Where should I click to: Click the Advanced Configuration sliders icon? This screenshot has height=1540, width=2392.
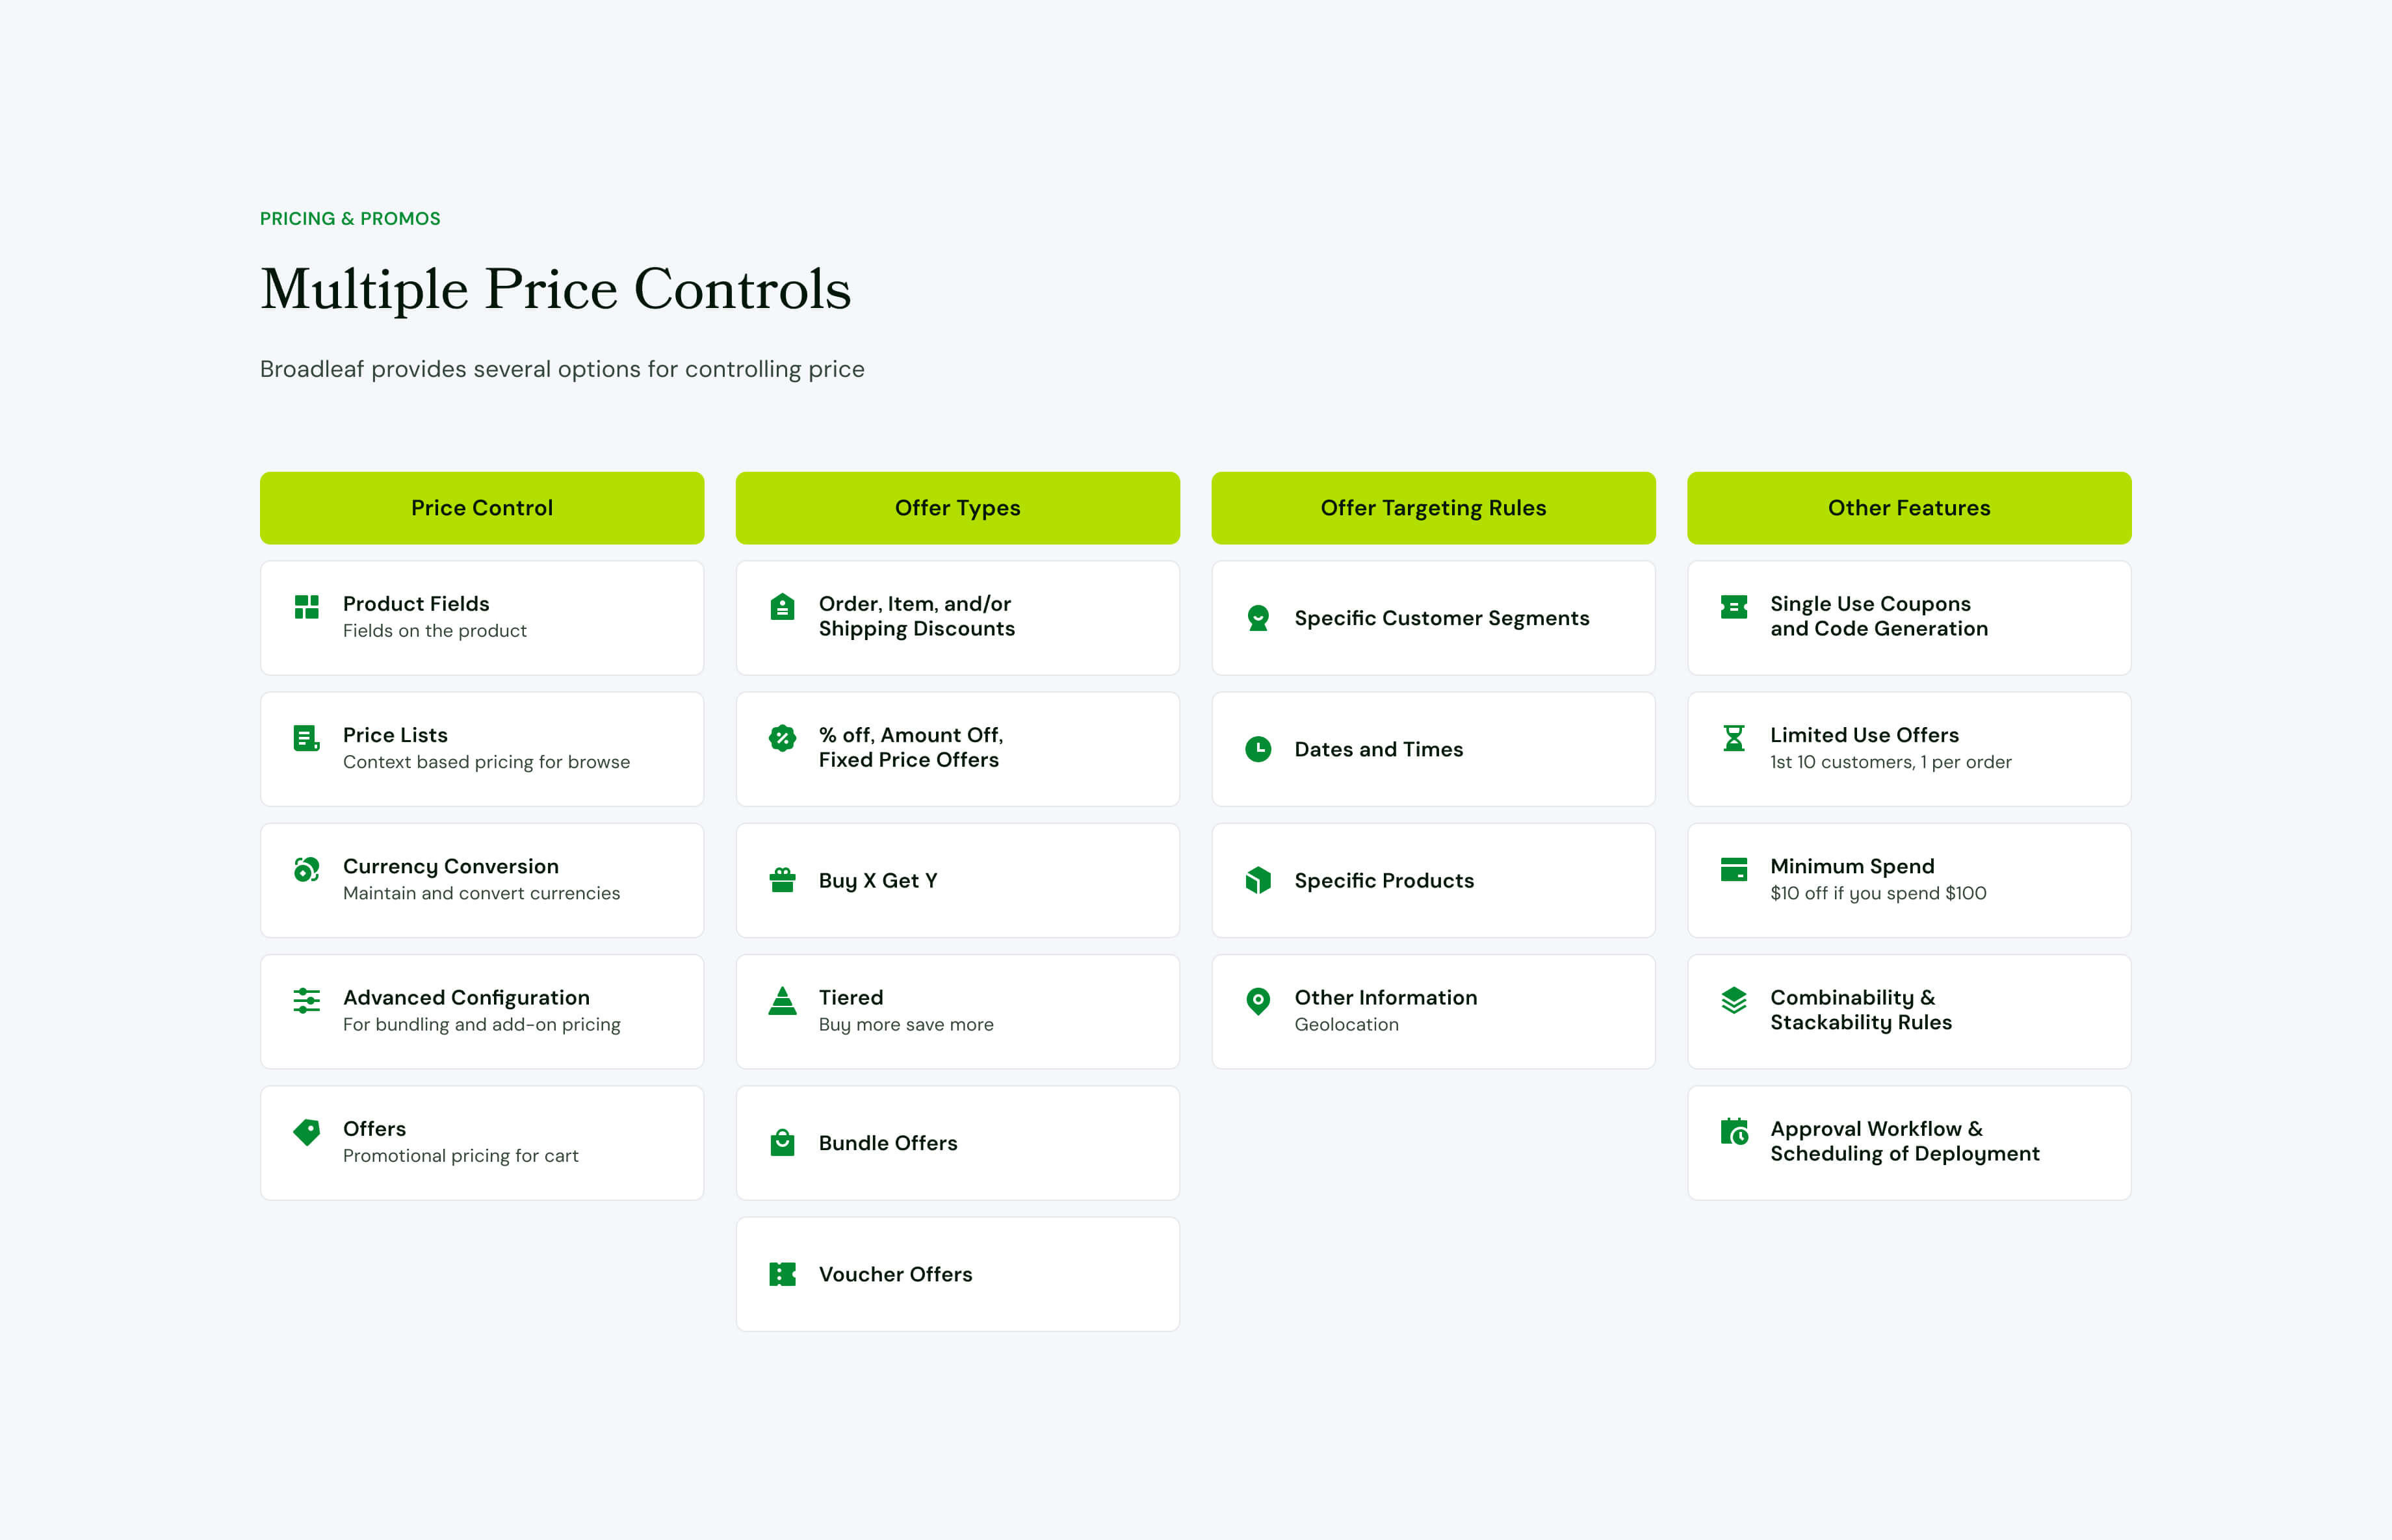pyautogui.click(x=307, y=1000)
